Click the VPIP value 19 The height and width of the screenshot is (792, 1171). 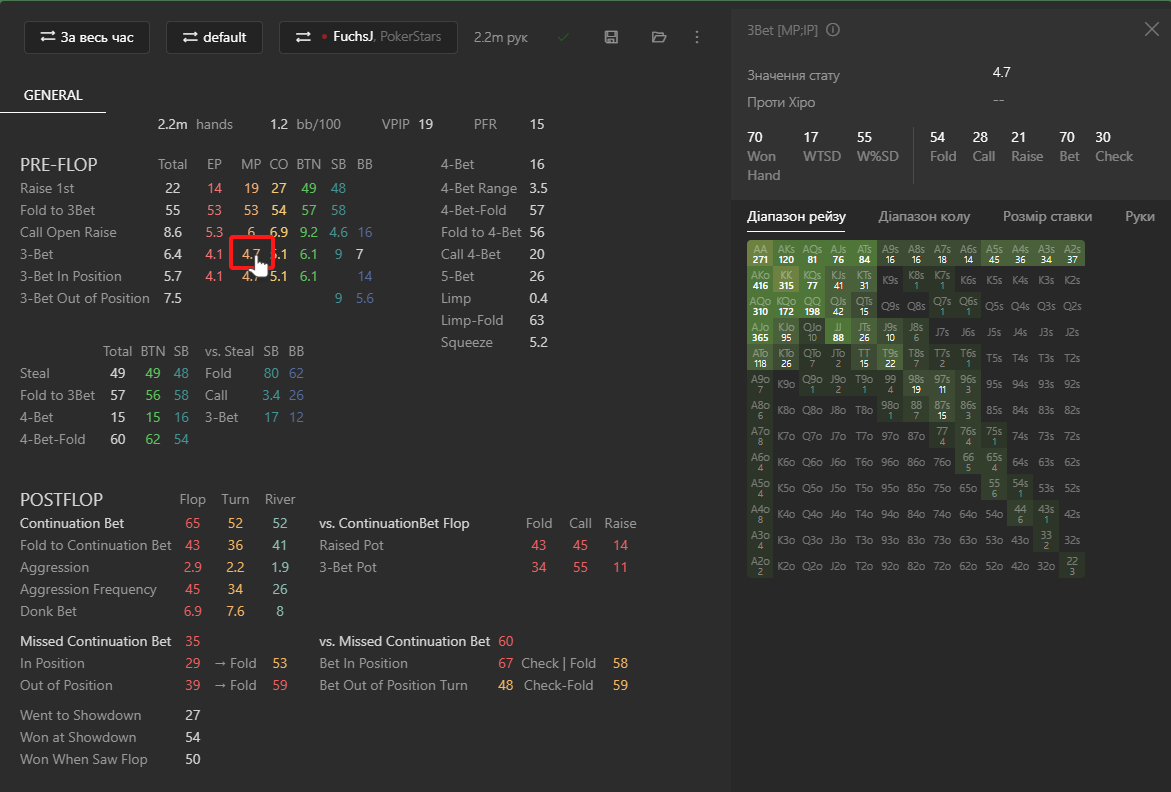coord(426,125)
